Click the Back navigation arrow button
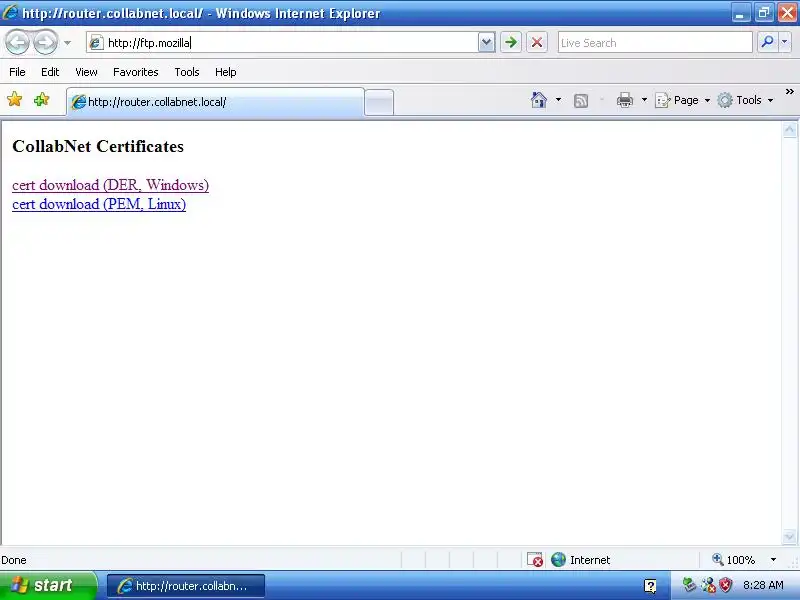 point(17,43)
